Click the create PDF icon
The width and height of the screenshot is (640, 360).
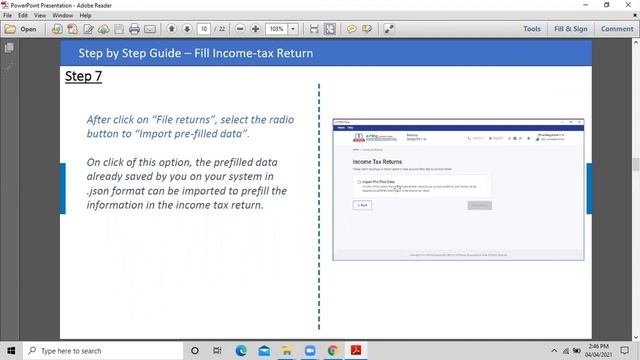pyautogui.click(x=73, y=29)
